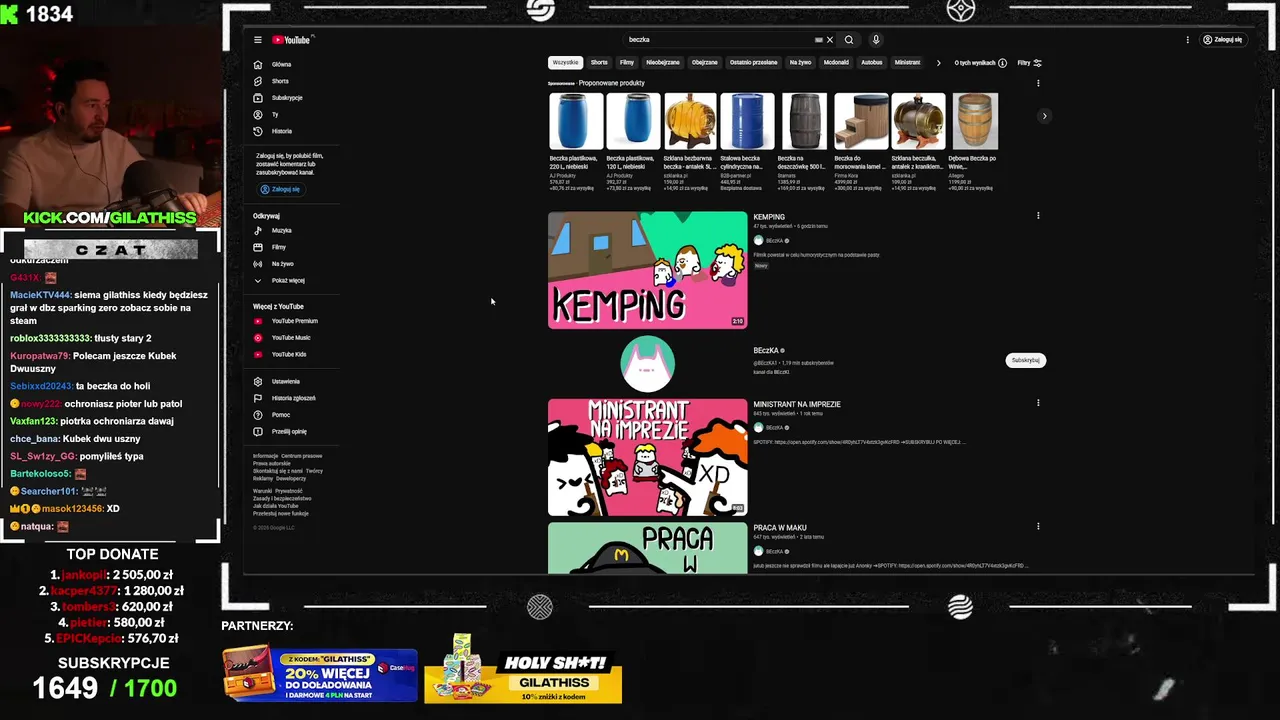Open the KEMPING video title

[x=769, y=217]
